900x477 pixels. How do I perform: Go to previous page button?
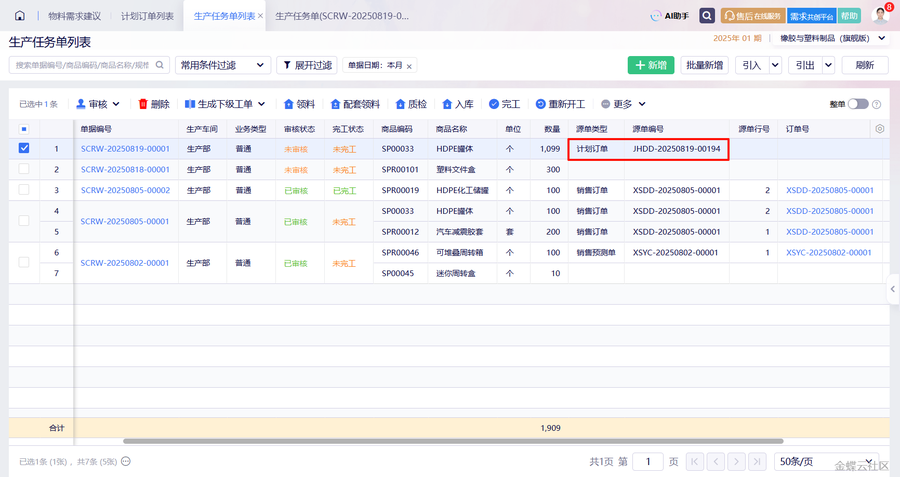[716, 462]
